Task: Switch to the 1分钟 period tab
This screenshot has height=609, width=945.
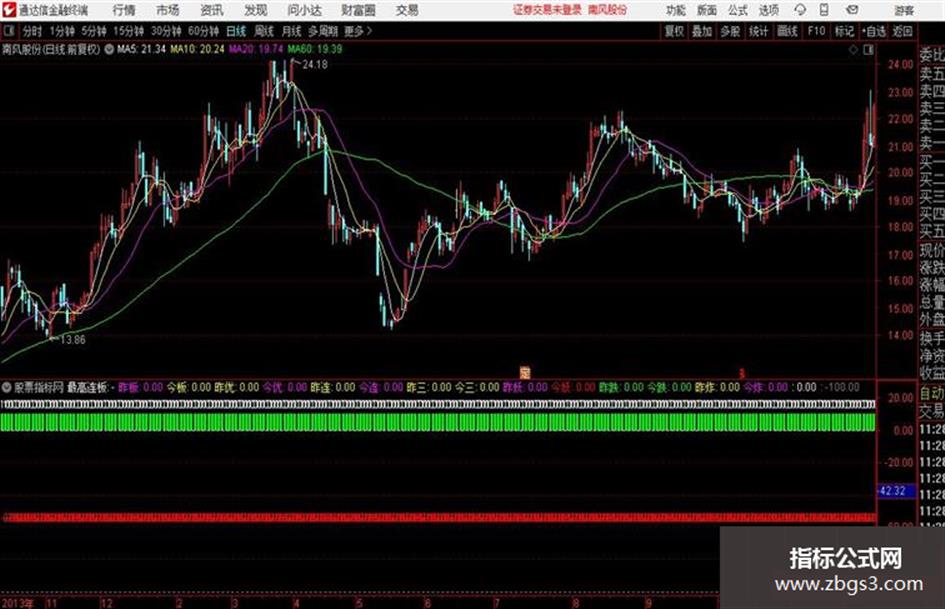Action: pos(61,31)
